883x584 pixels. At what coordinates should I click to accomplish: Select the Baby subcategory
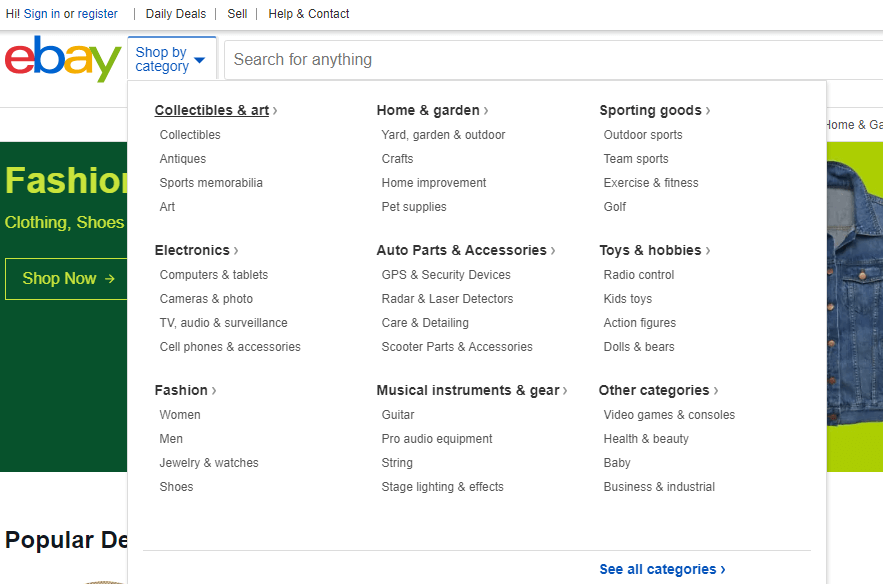(x=617, y=463)
